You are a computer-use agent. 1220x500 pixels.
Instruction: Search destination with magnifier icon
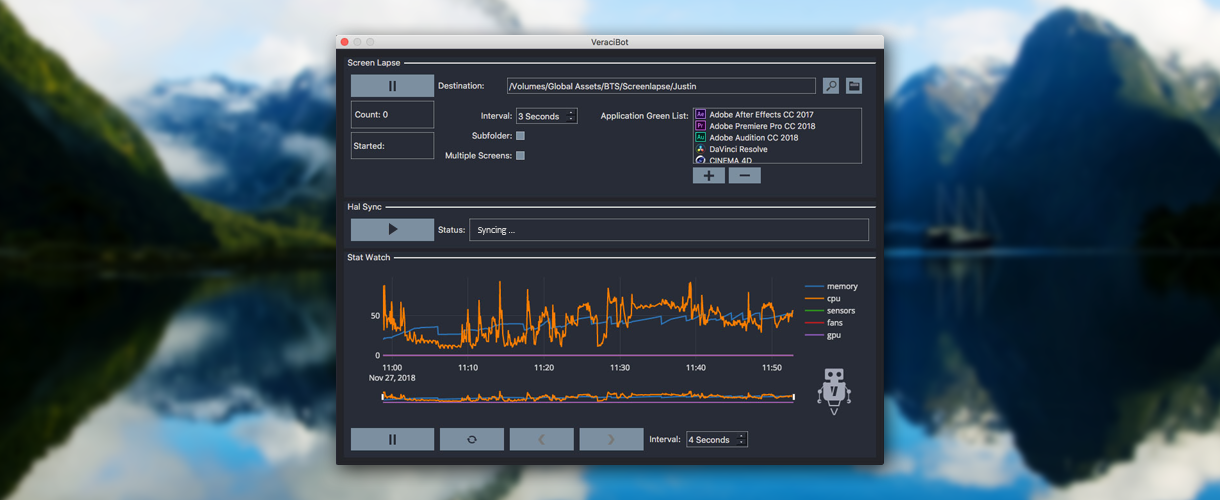click(831, 86)
